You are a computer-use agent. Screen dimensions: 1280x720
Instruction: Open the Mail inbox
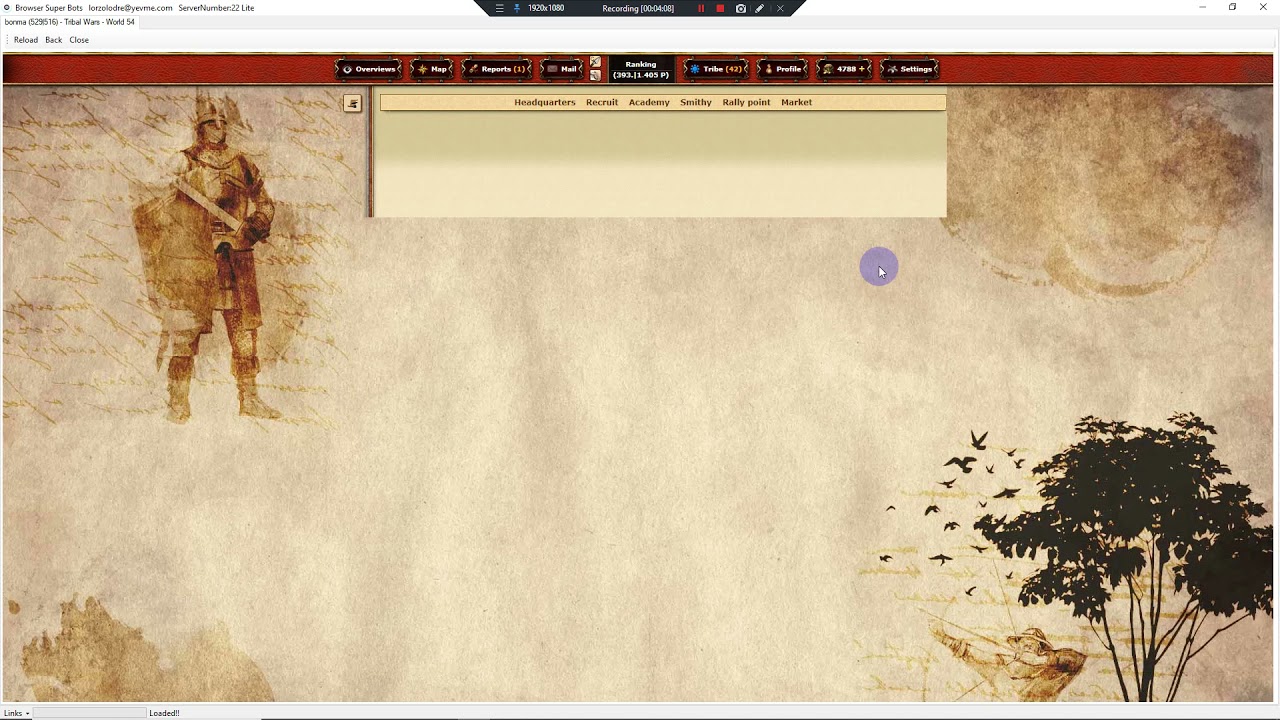[x=563, y=69]
